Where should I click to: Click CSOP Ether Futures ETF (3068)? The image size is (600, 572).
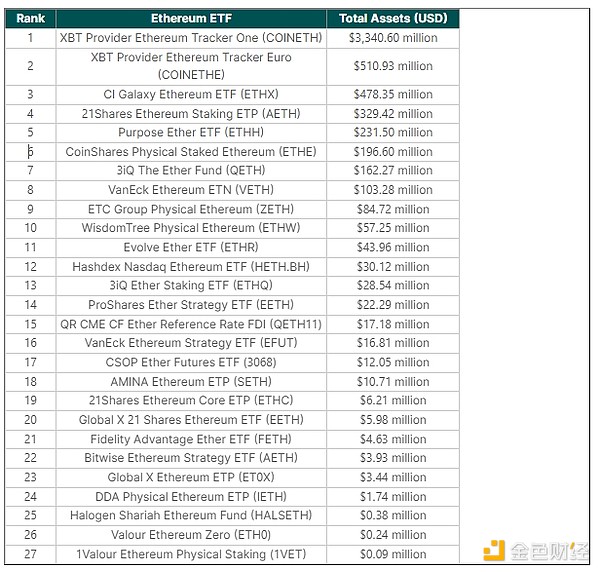point(191,362)
